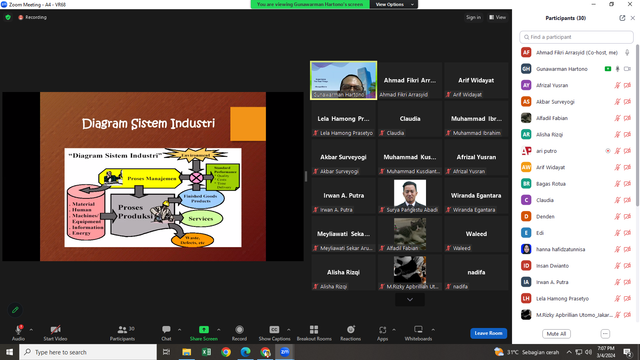Viewport: 640px width, 360px height.
Task: Click Sign in link
Action: [x=473, y=17]
